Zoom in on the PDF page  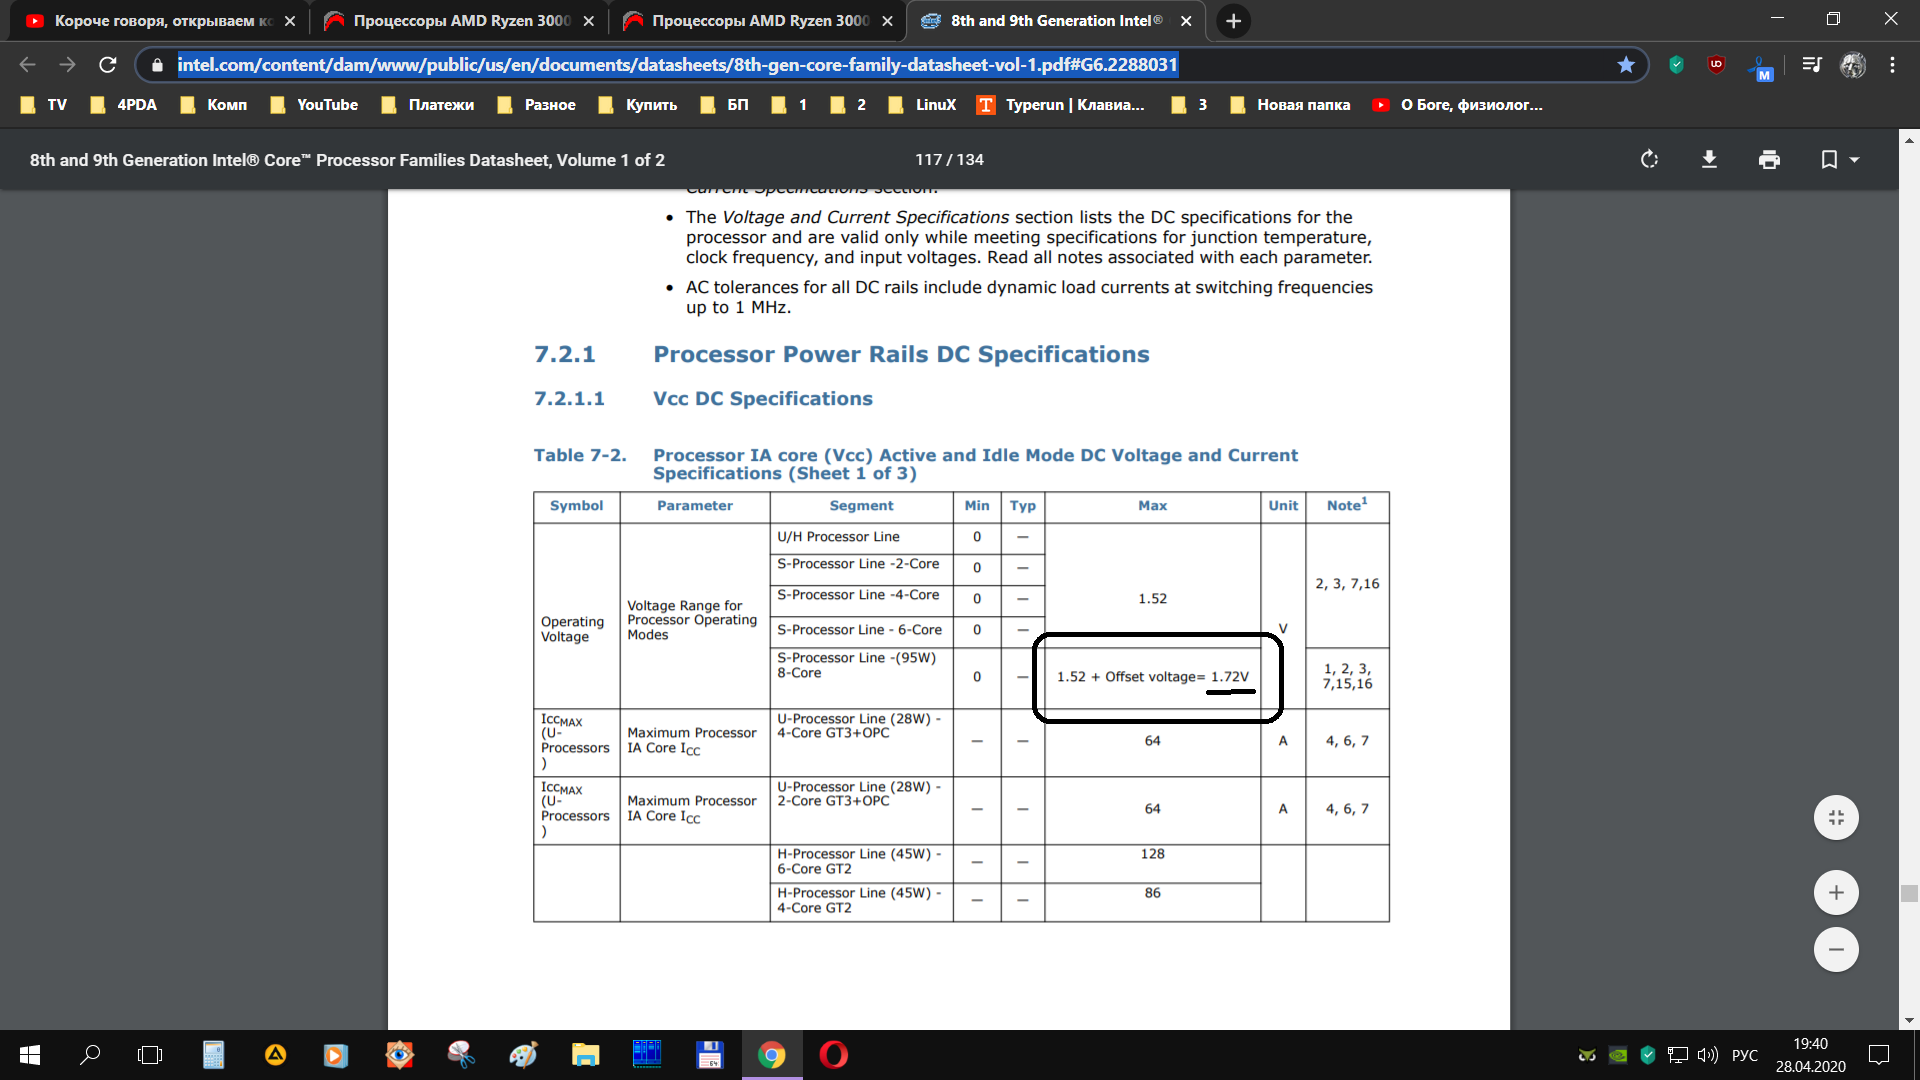[x=1836, y=892]
